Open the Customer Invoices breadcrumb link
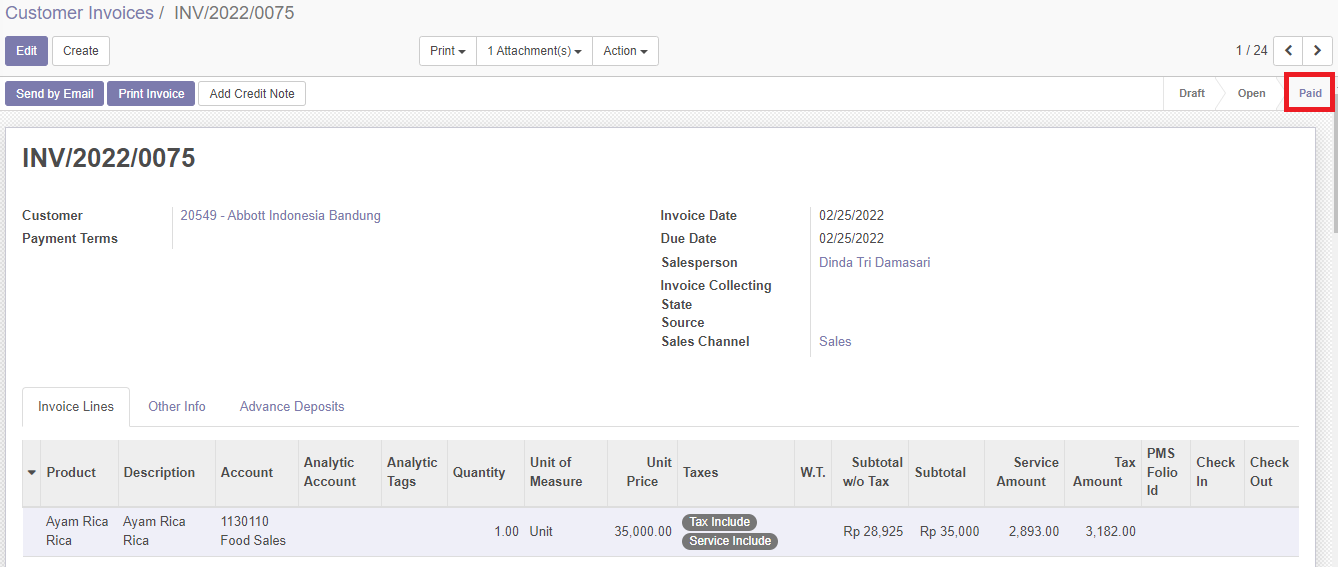This screenshot has width=1338, height=567. click(80, 13)
